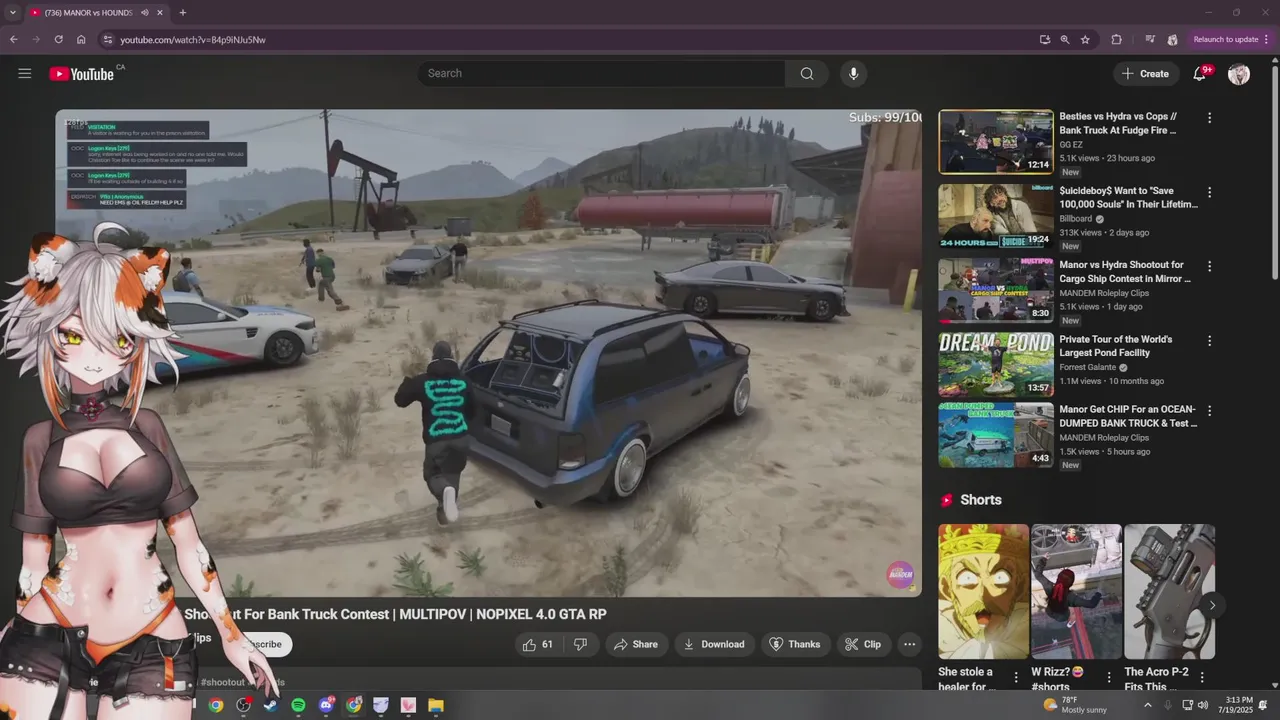Open options for Manor vs Hydra Shootout video
1280x720 pixels.
coord(1209,266)
